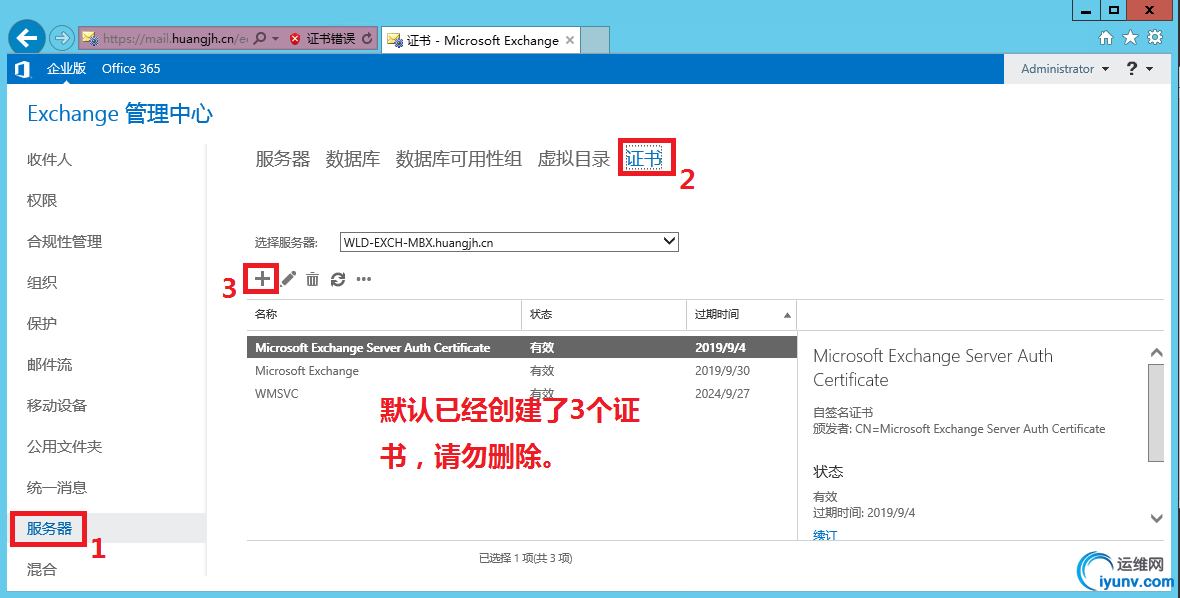Click the plus icon to add a new certificate
The width and height of the screenshot is (1180, 598).
pos(262,279)
